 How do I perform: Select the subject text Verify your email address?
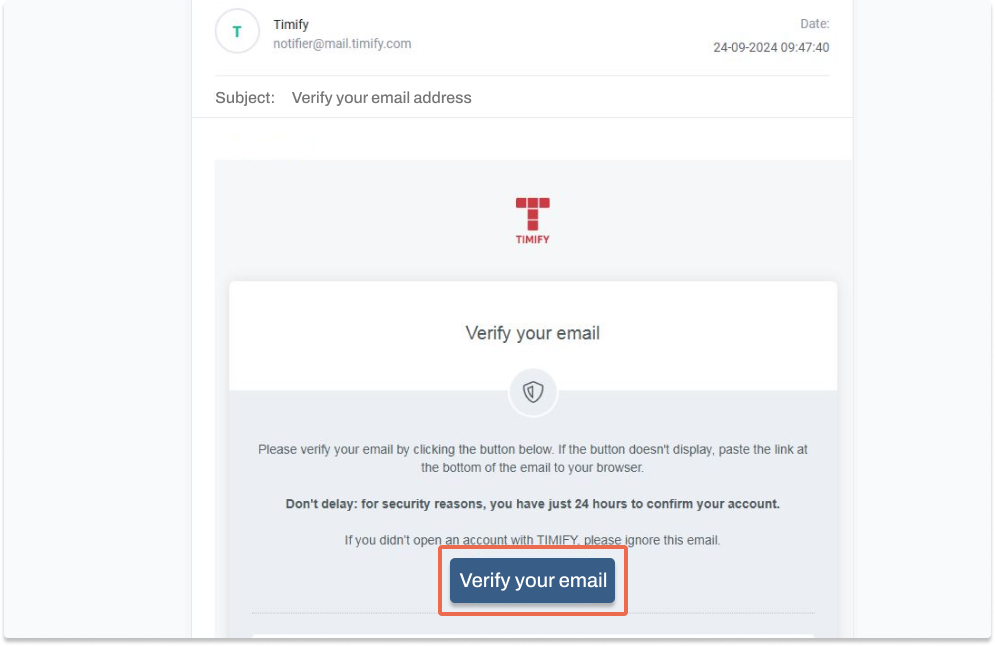point(381,98)
